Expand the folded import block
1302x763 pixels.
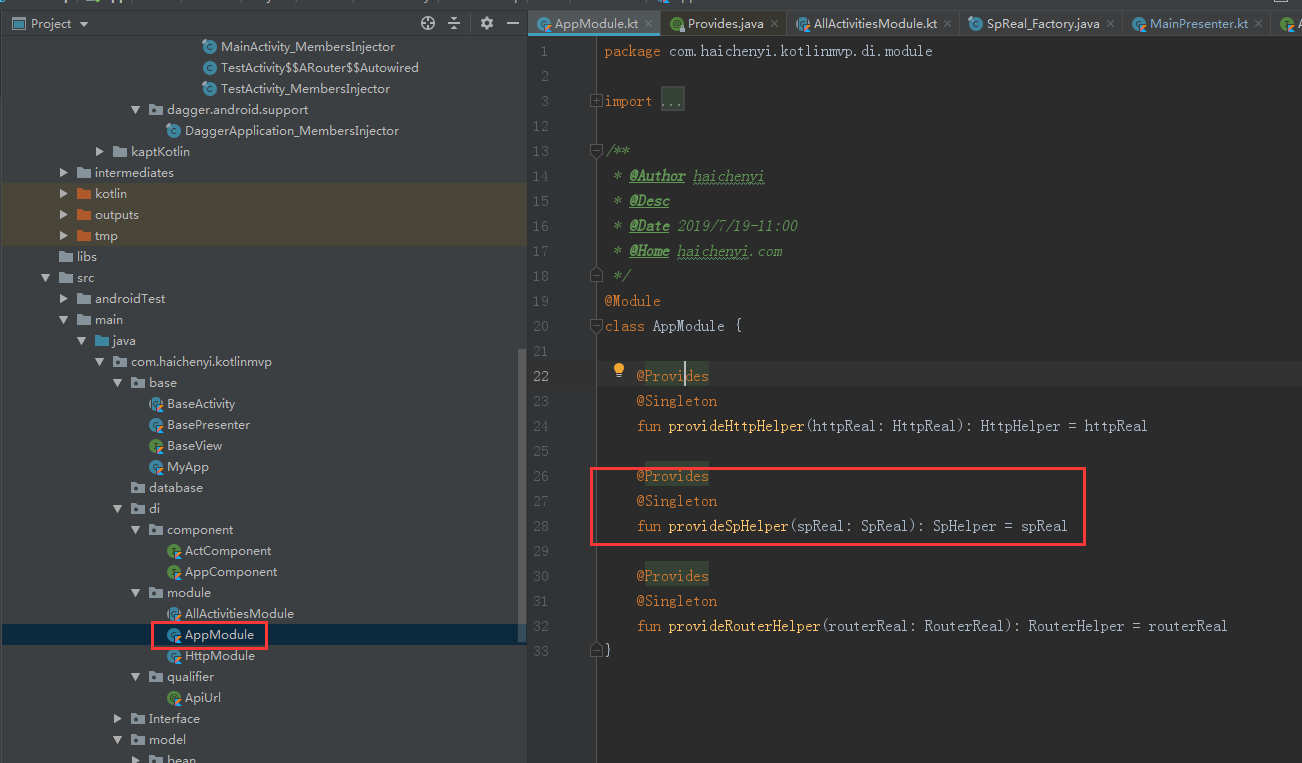[x=596, y=101]
